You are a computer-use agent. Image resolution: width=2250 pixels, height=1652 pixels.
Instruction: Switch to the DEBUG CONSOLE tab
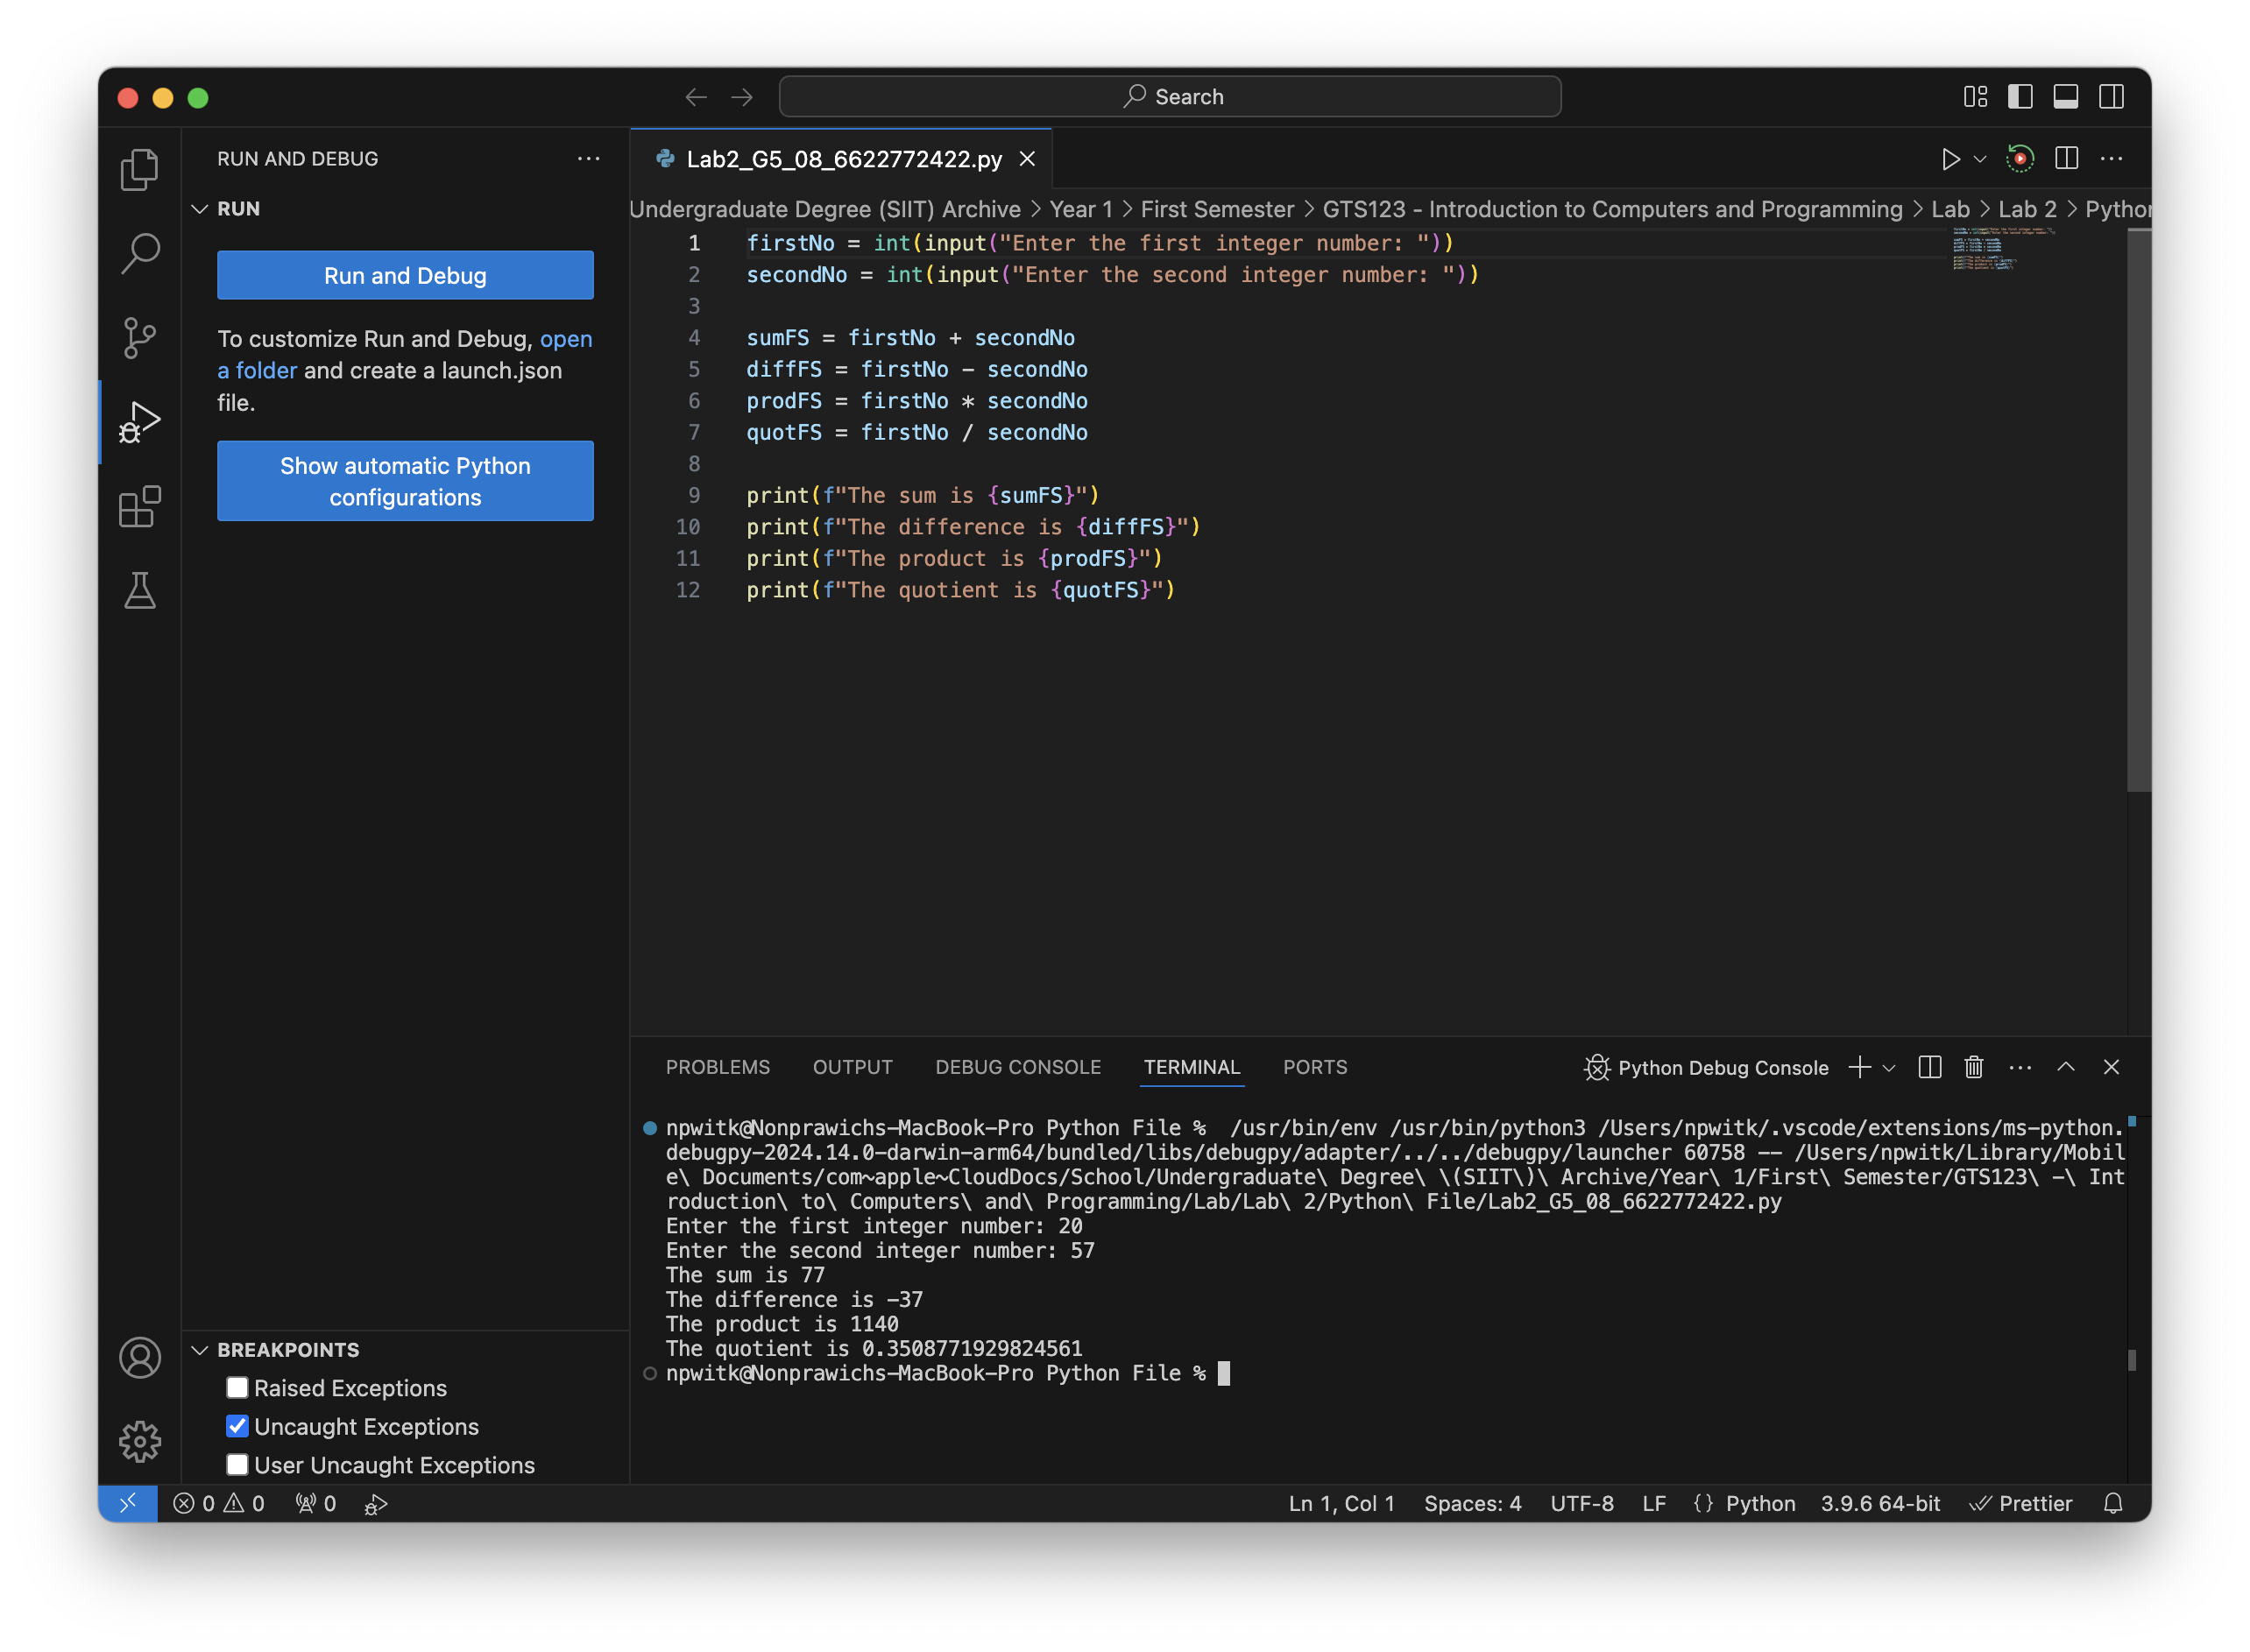1017,1067
